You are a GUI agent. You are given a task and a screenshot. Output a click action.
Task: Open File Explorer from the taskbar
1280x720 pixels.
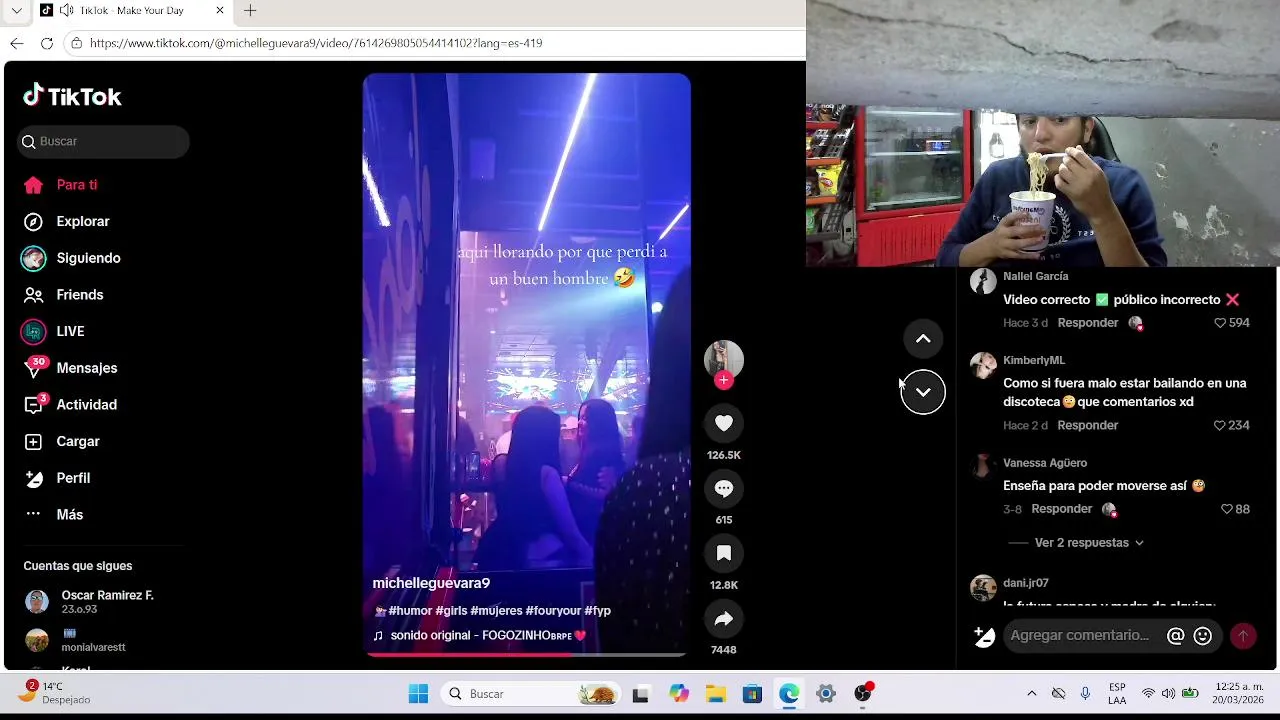(715, 694)
